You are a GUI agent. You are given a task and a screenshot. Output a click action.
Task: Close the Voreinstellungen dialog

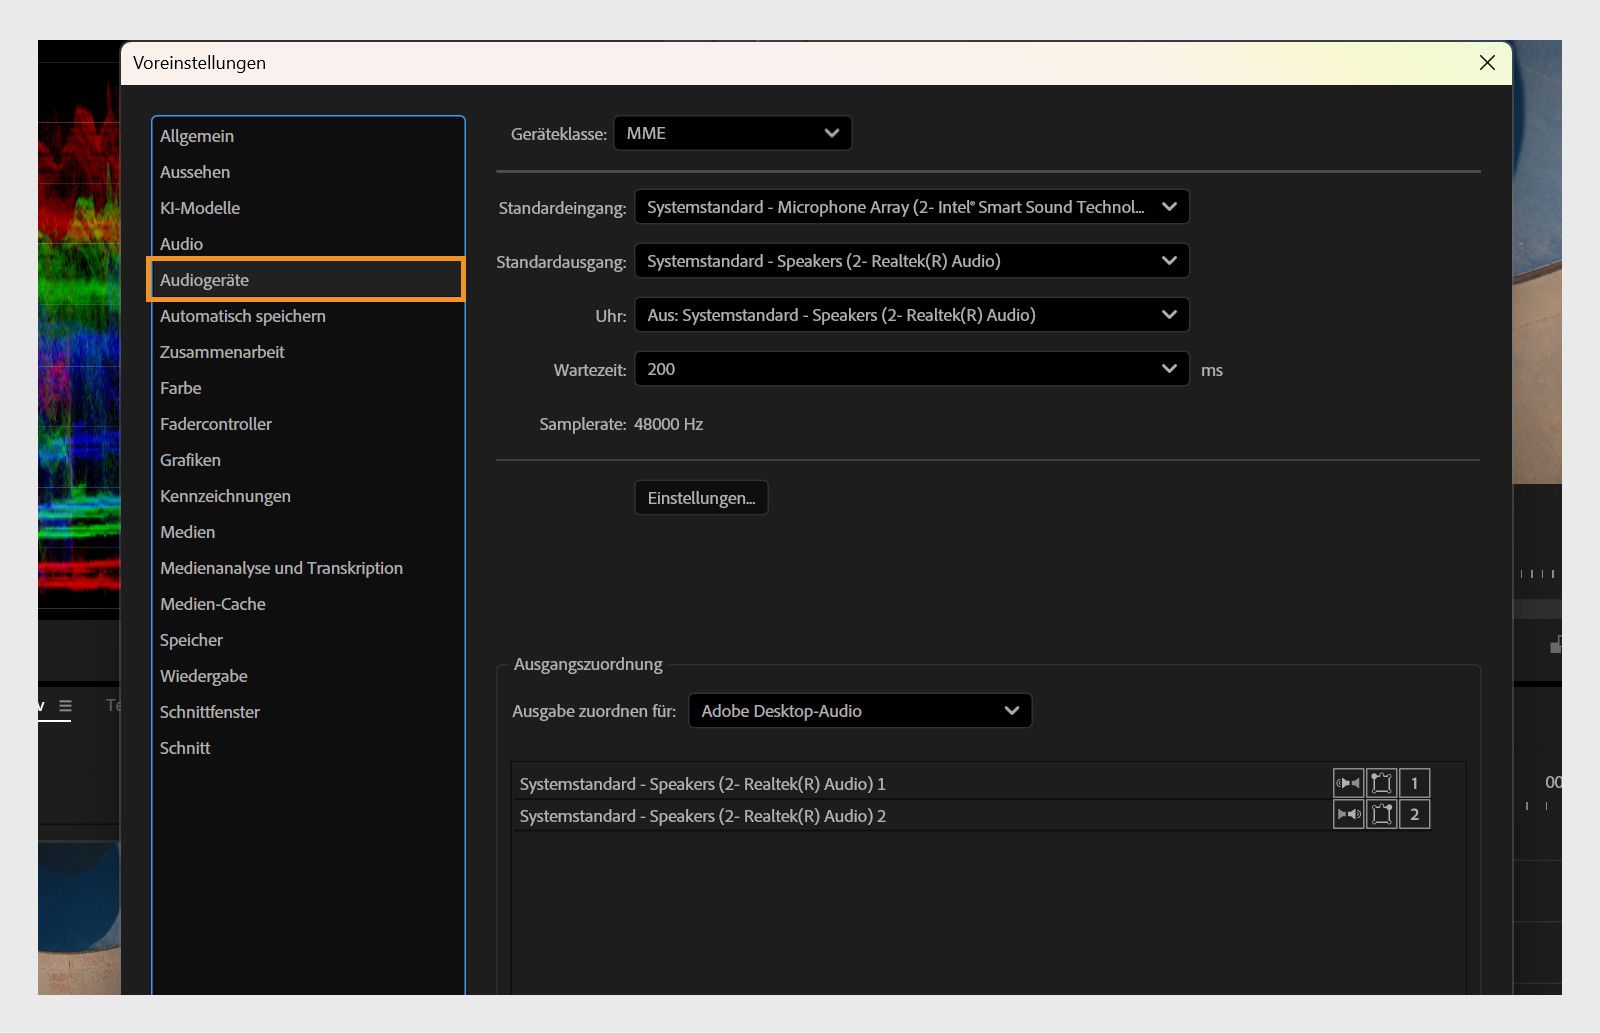[1487, 63]
